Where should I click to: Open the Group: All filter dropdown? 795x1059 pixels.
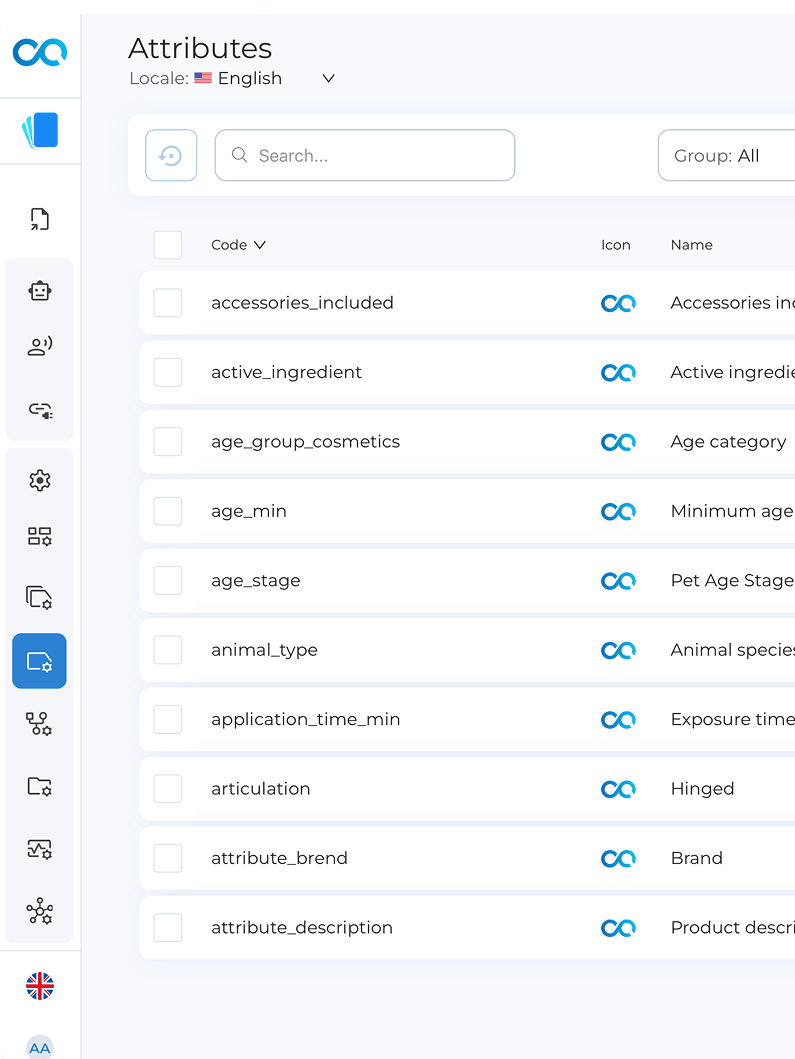727,155
